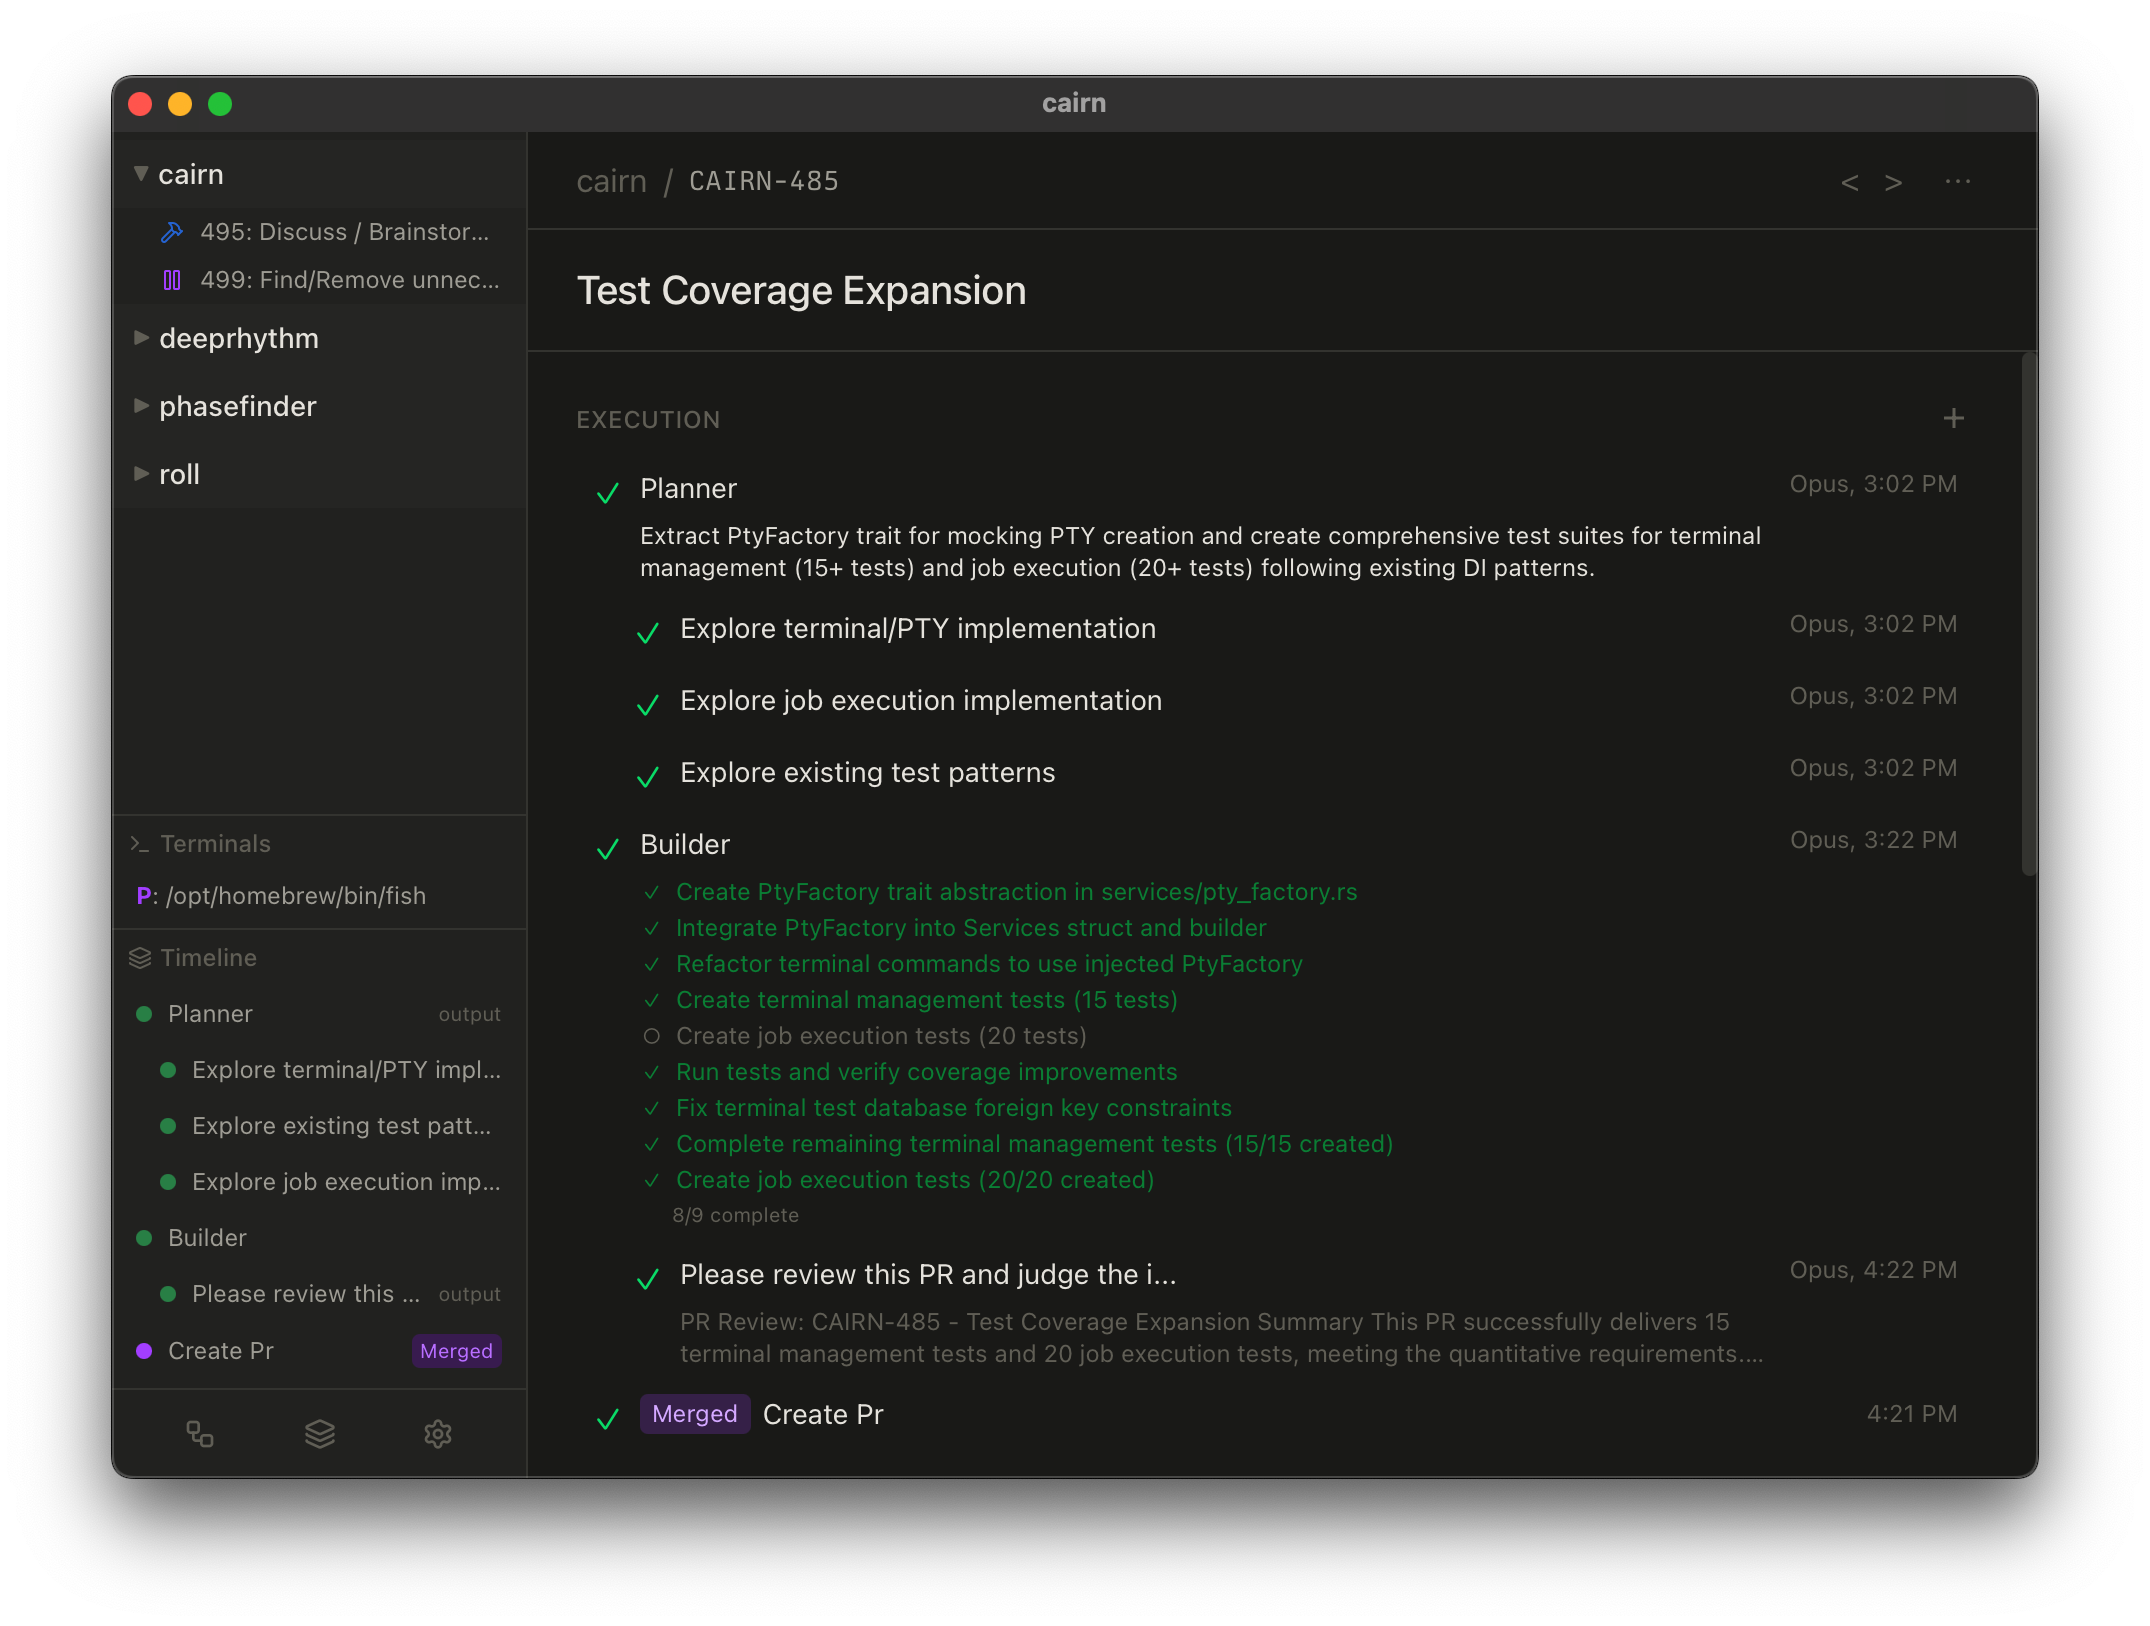2150x1626 pixels.
Task: Click the vertical scrollbar in execution panel
Action: tap(2028, 614)
